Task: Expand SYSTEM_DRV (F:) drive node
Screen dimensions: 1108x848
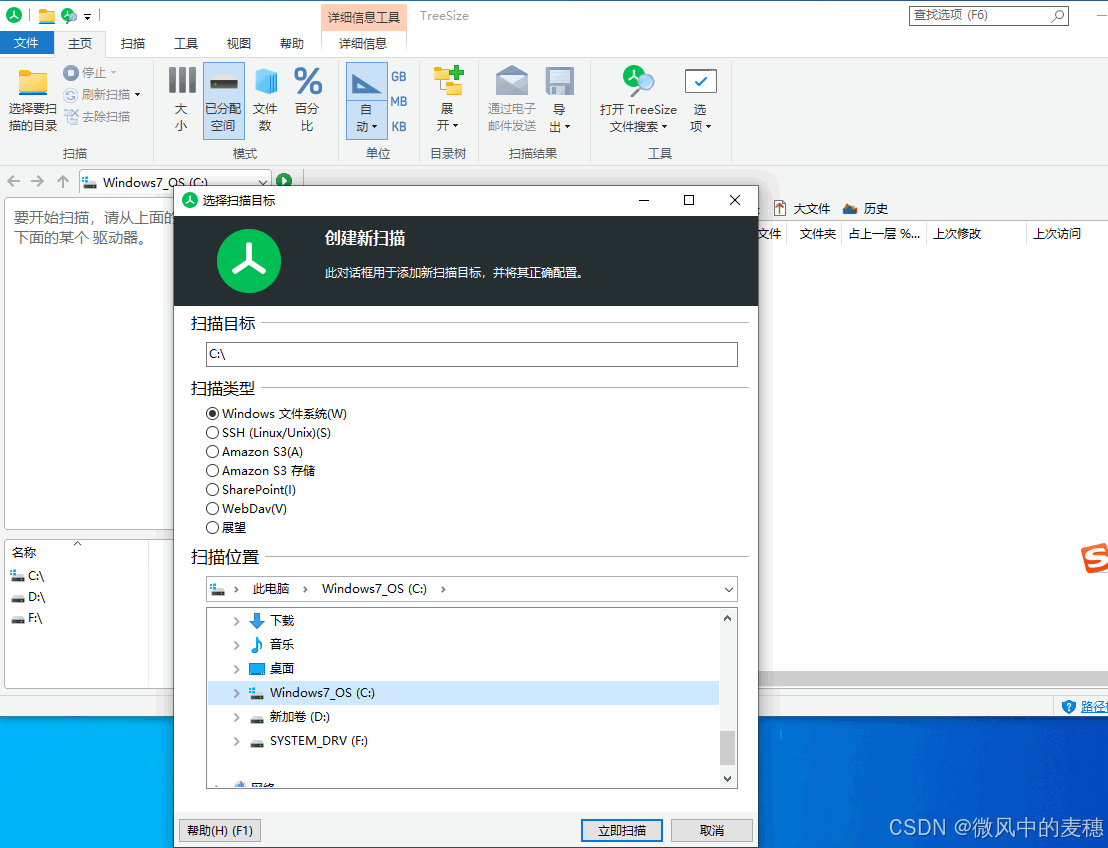Action: click(237, 741)
